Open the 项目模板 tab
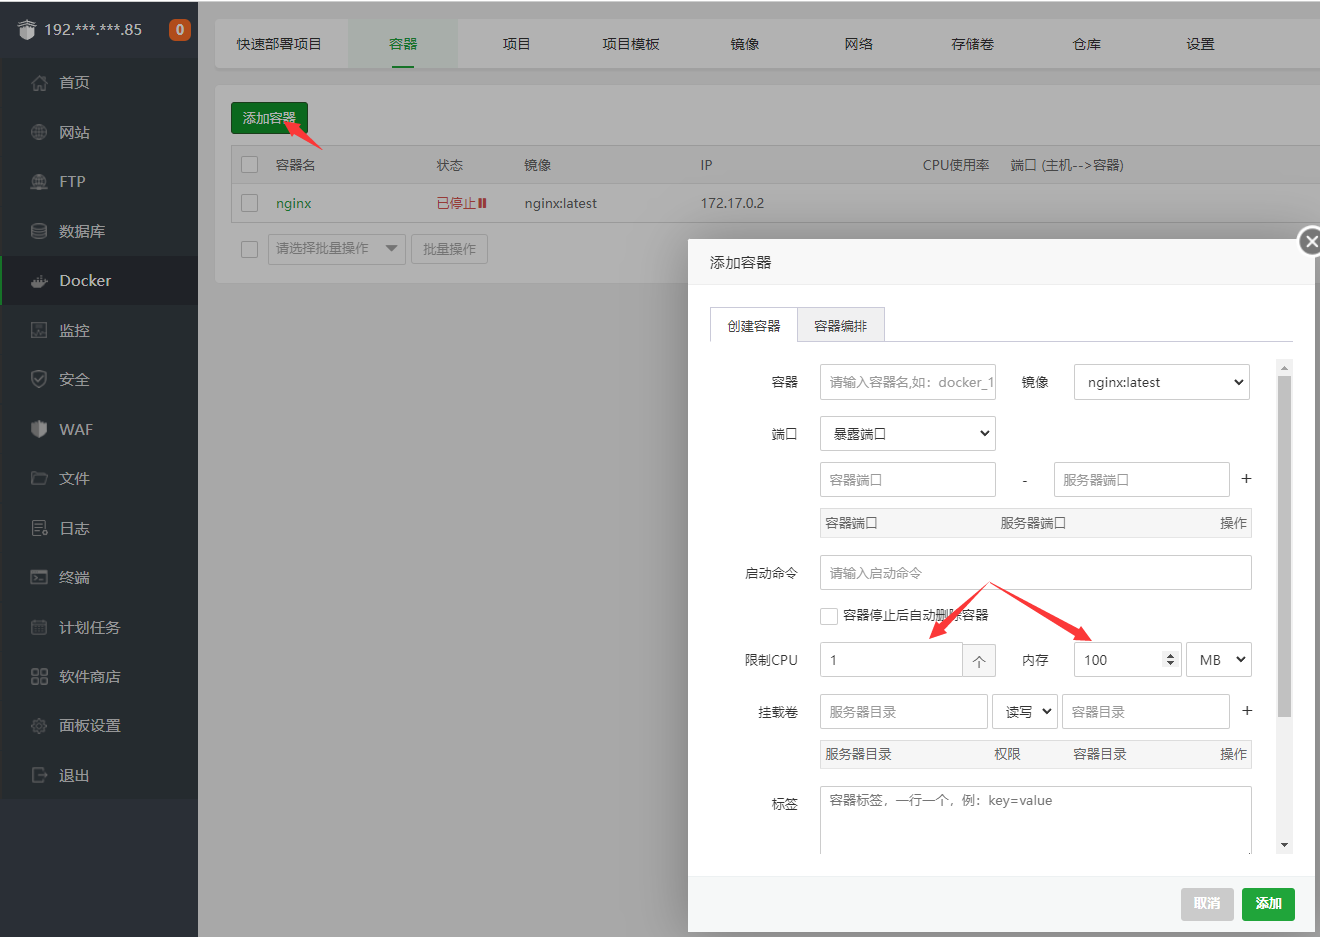The width and height of the screenshot is (1320, 937). coord(631,44)
